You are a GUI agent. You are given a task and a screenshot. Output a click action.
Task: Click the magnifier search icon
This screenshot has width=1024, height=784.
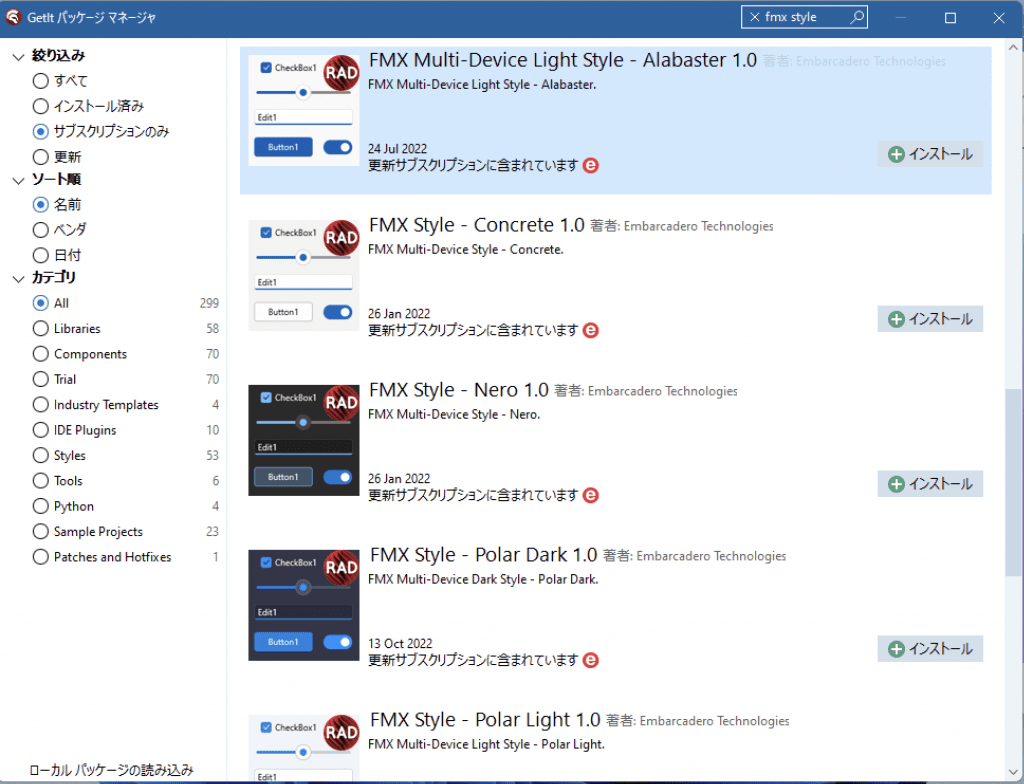[x=856, y=17]
